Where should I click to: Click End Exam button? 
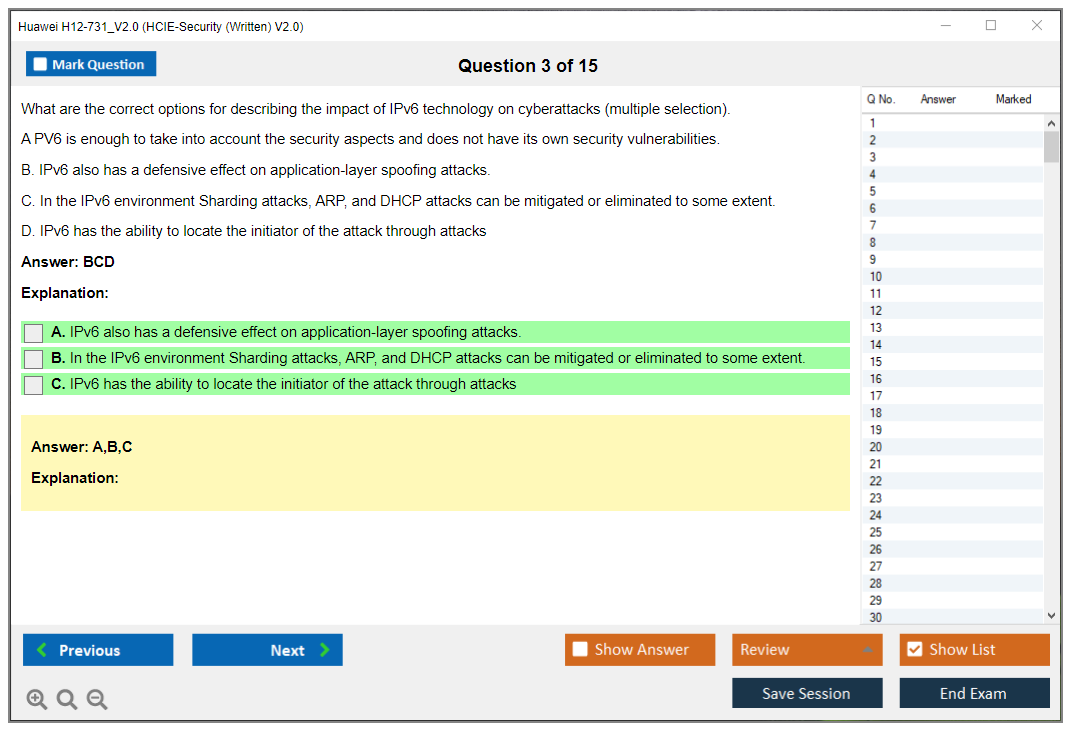(973, 693)
